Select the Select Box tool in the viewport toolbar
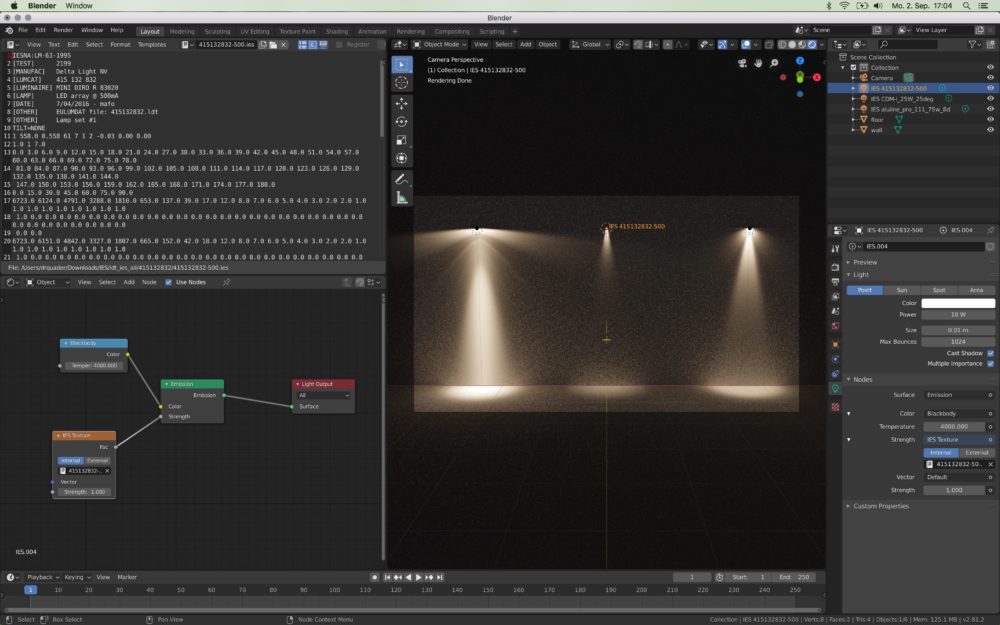 coord(402,64)
